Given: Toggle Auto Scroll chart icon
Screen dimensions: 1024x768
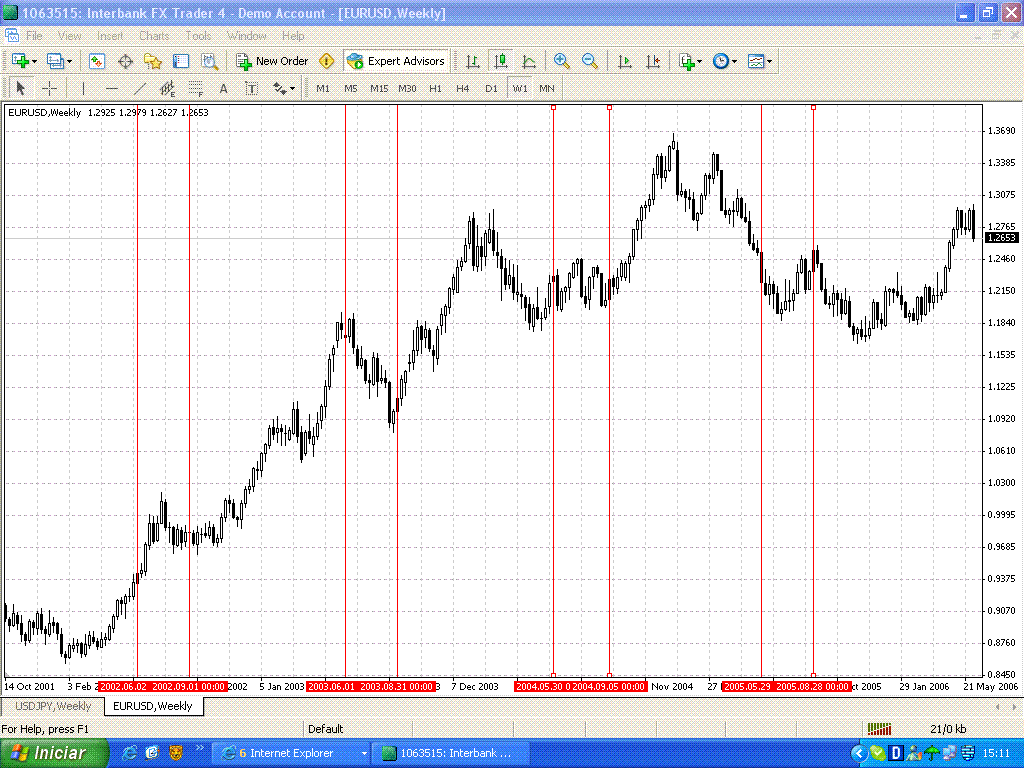Looking at the screenshot, I should pos(625,61).
